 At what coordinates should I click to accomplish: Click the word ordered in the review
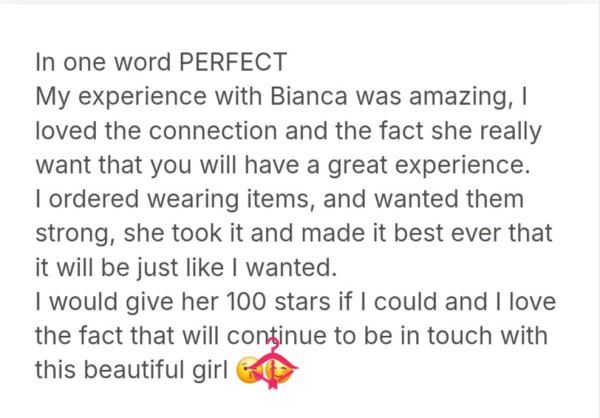click(x=94, y=199)
